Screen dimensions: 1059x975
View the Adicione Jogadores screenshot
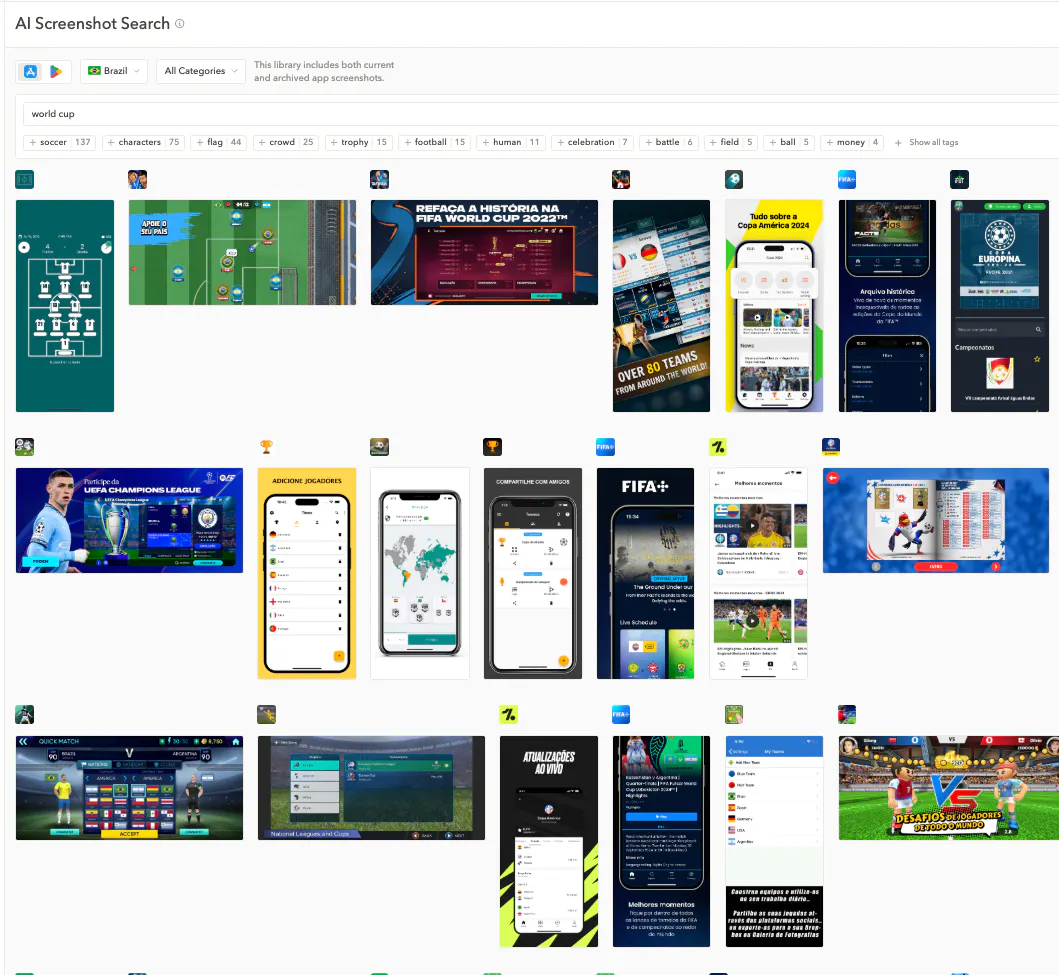pos(307,573)
